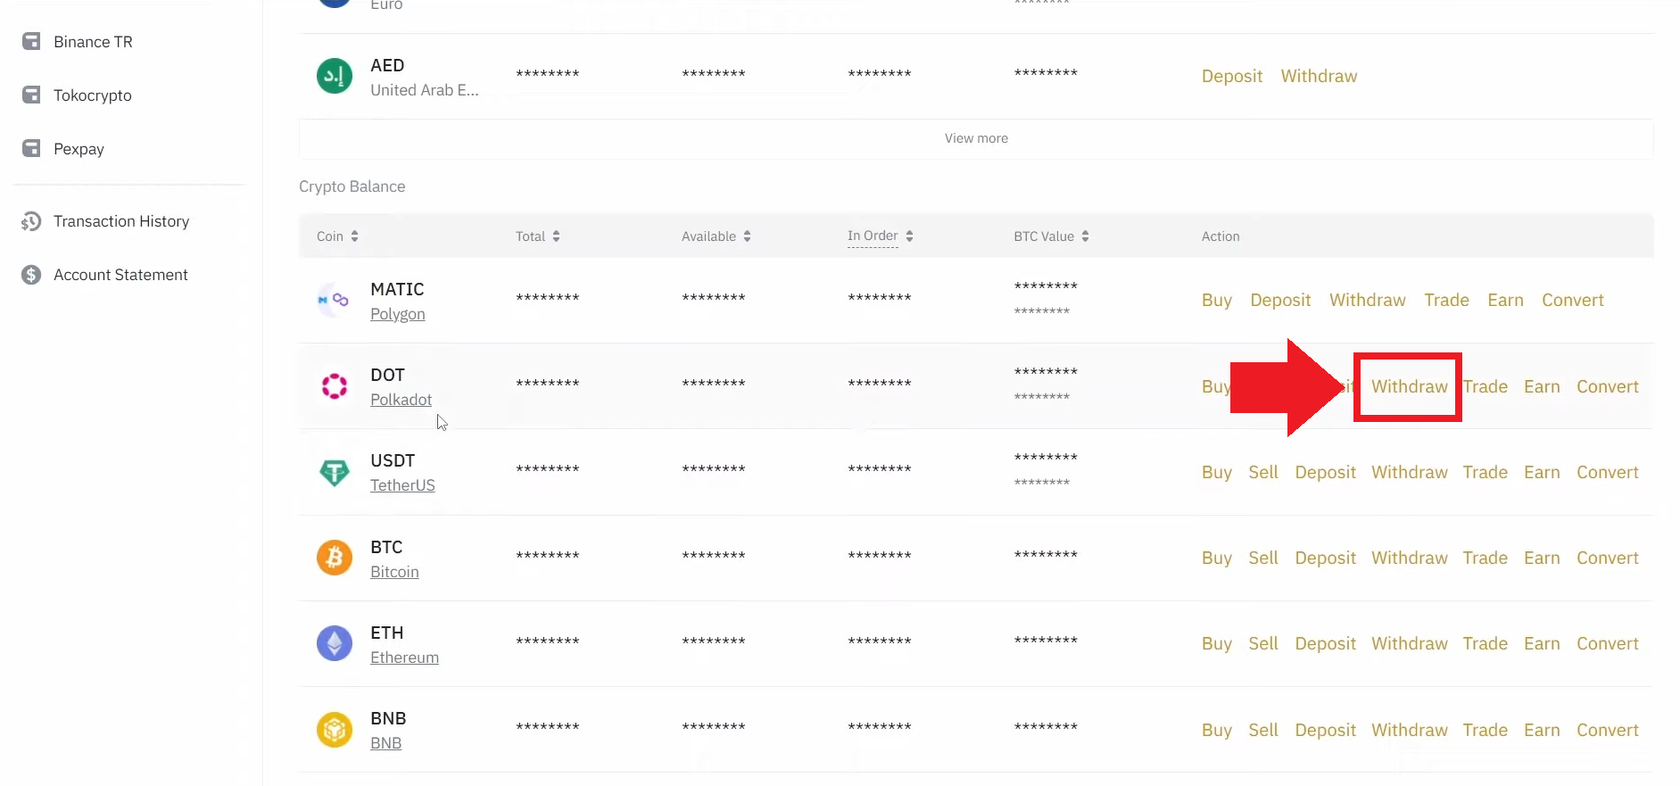Expand fiat list with View more
The image size is (1680, 786).
pyautogui.click(x=976, y=139)
